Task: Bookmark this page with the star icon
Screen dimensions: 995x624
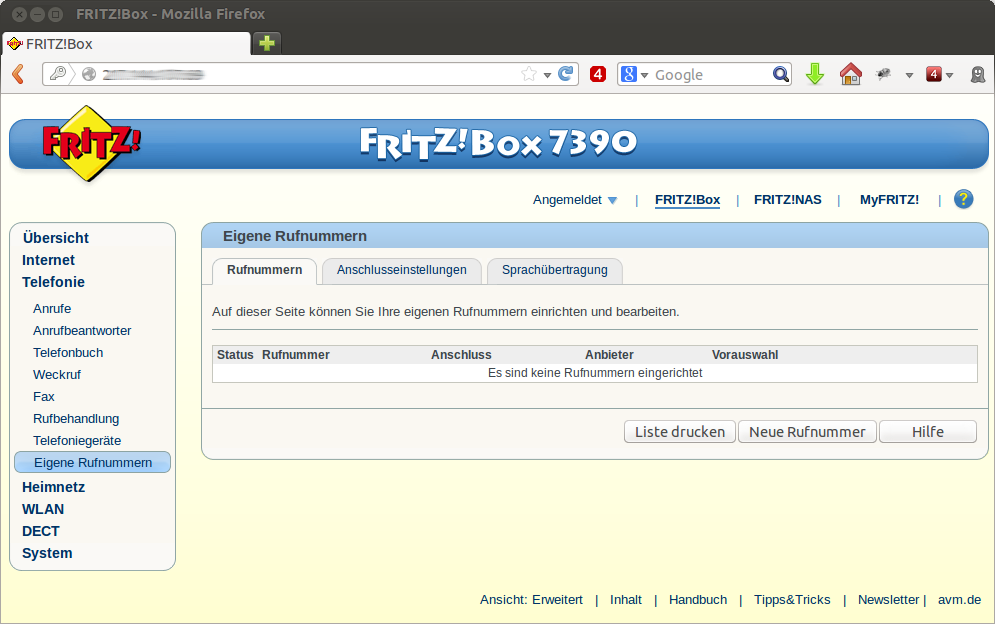Action: [529, 74]
